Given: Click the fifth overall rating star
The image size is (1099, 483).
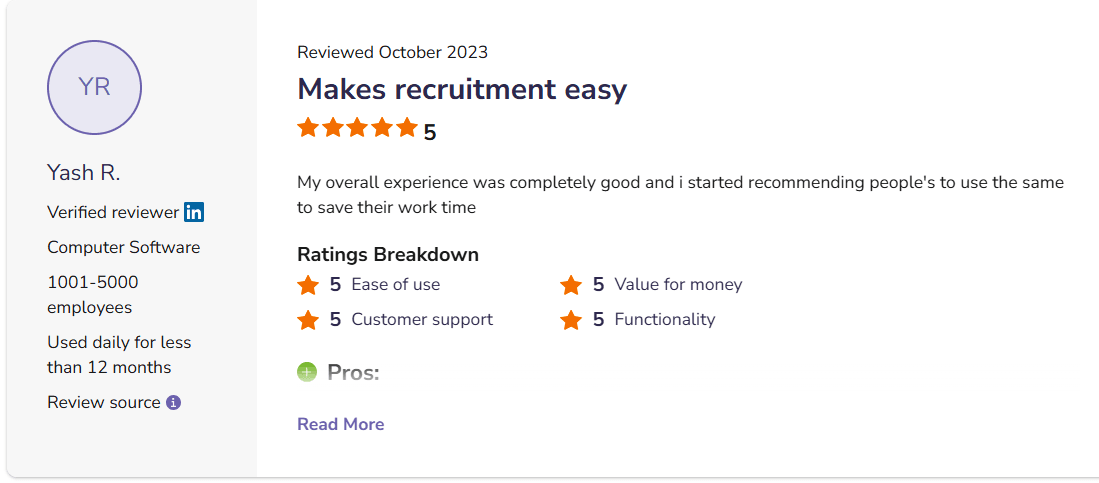Looking at the screenshot, I should point(406,128).
